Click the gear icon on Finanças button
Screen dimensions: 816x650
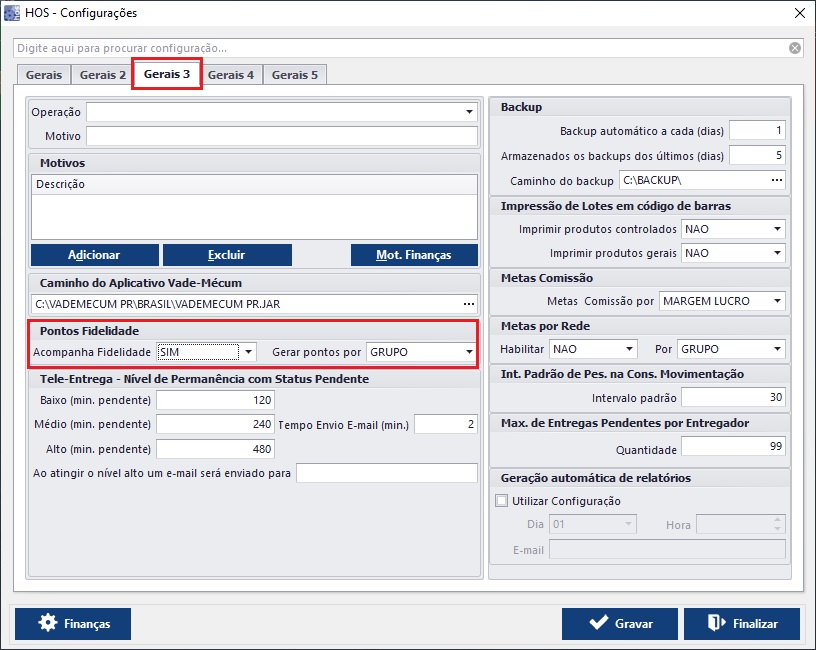click(47, 623)
